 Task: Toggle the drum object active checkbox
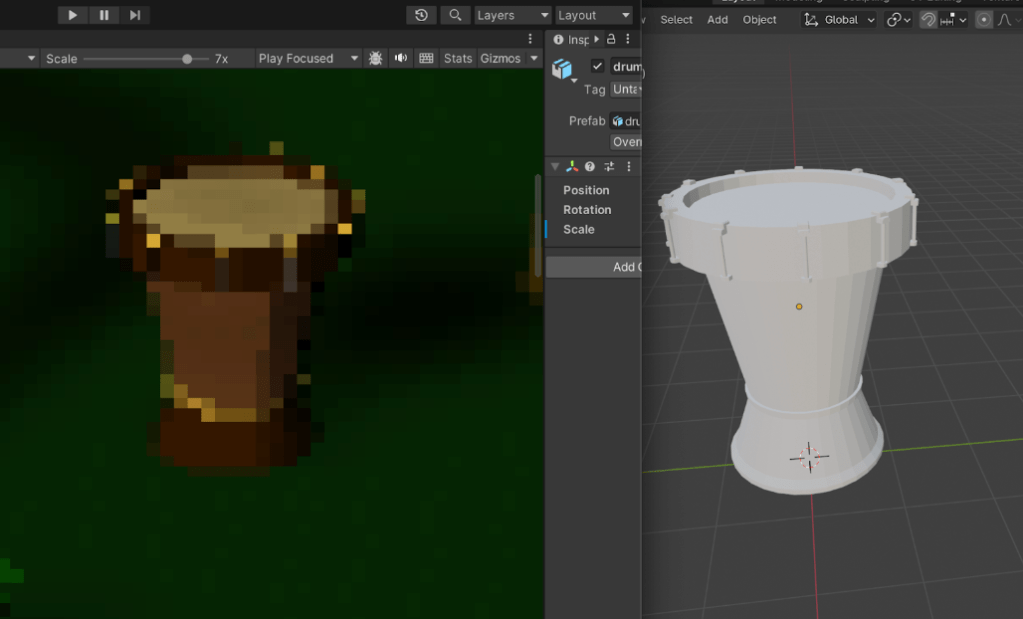point(597,66)
